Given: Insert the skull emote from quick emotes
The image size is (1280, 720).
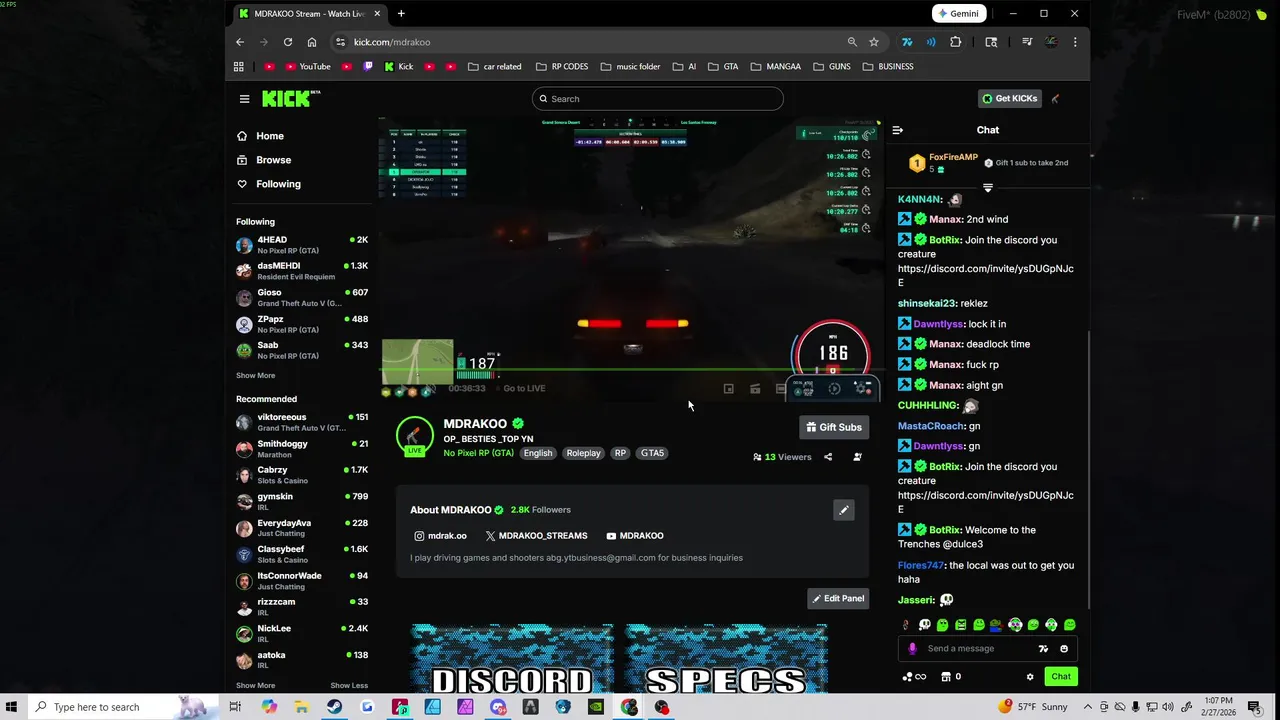Looking at the screenshot, I should tap(925, 625).
